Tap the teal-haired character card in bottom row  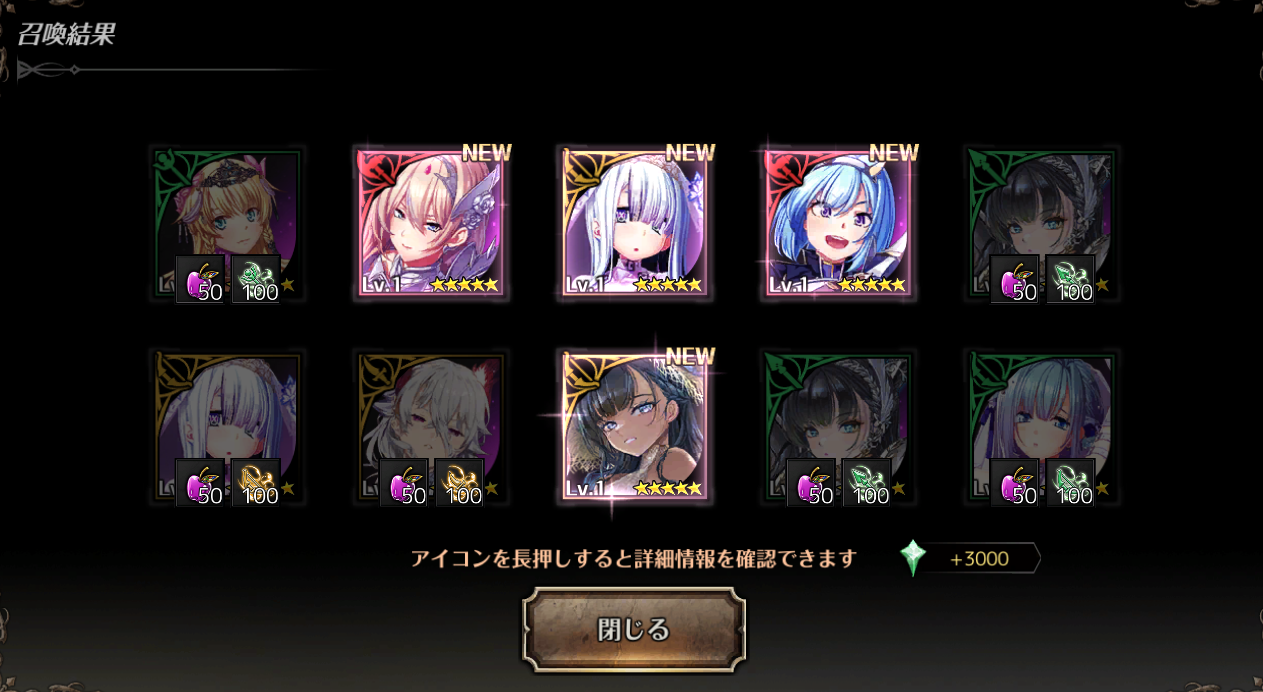coord(1041,427)
